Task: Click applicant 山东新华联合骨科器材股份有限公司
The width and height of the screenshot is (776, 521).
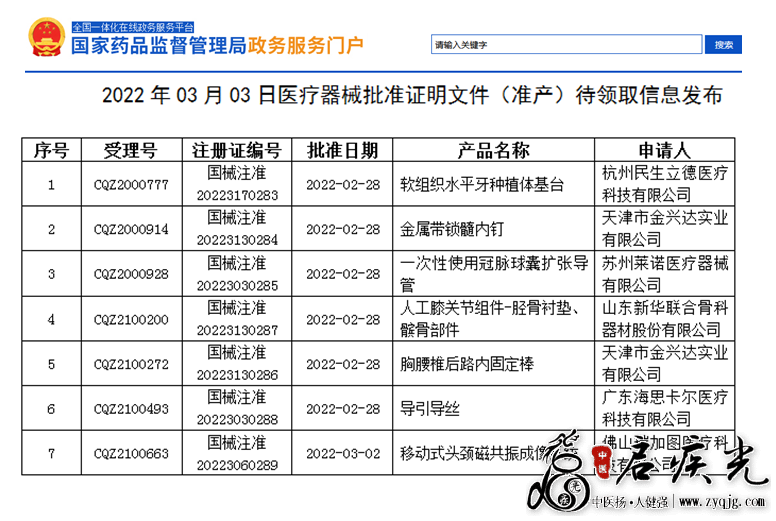Action: pyautogui.click(x=664, y=319)
